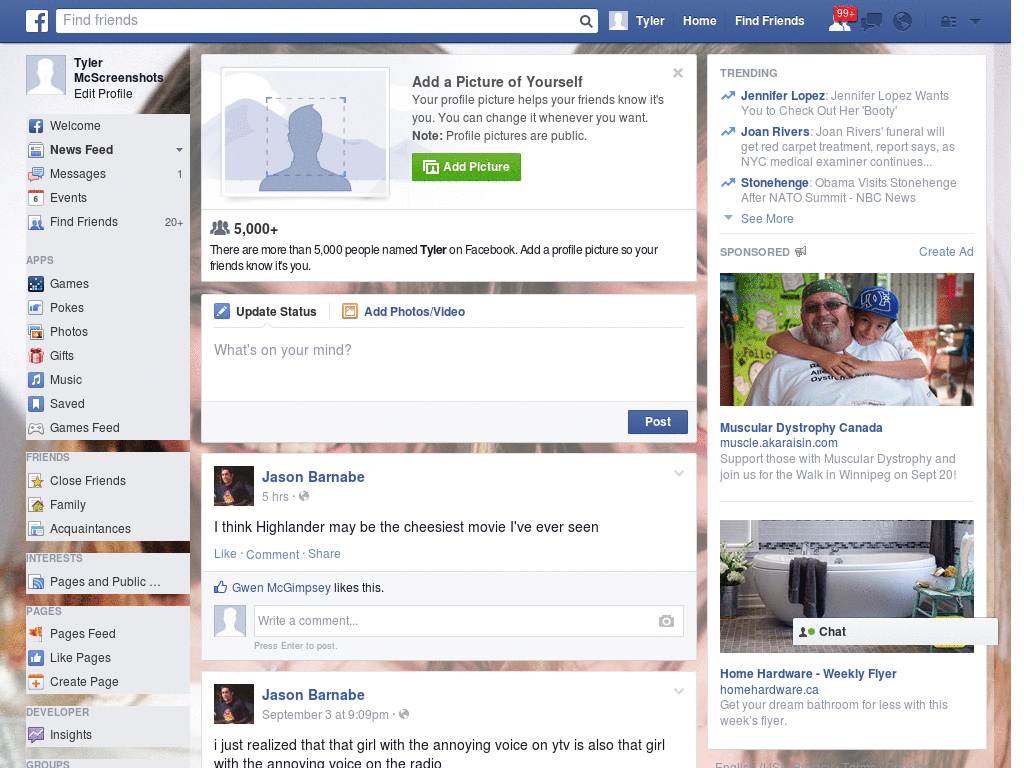Open the notifications globe icon
Viewport: 1024px width, 768px height.
tap(903, 22)
